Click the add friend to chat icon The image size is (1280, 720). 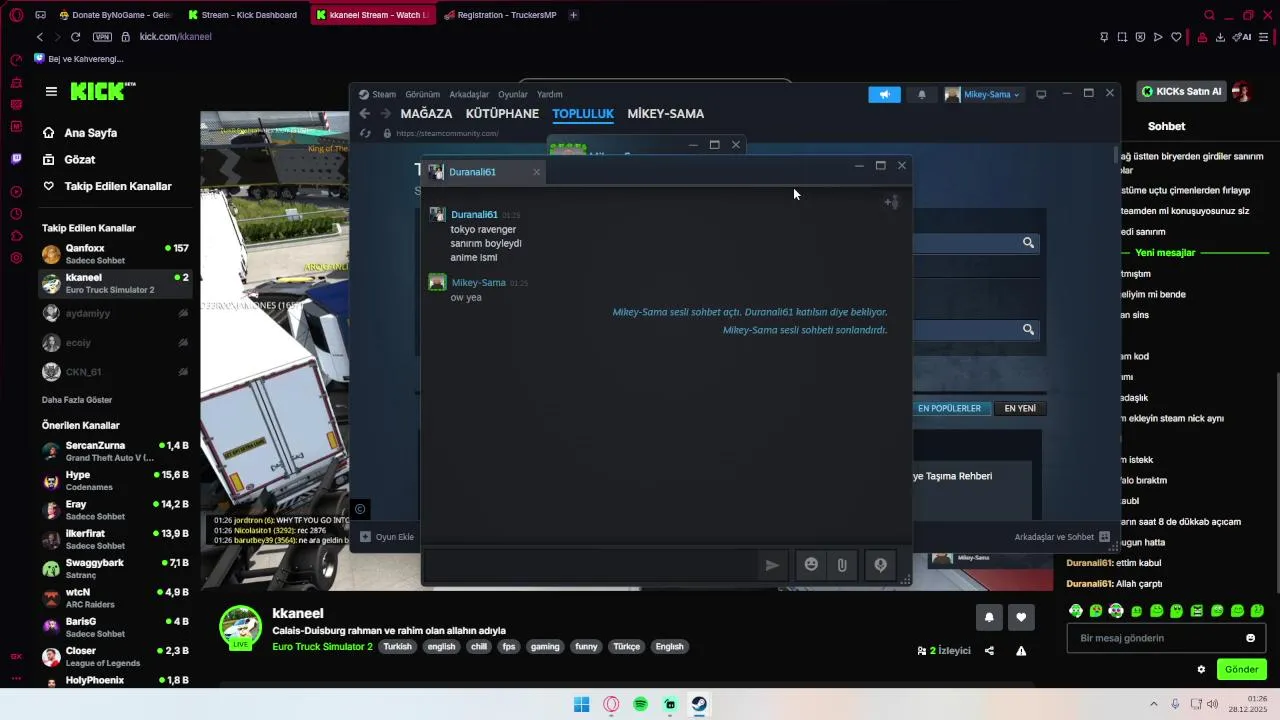coord(891,202)
